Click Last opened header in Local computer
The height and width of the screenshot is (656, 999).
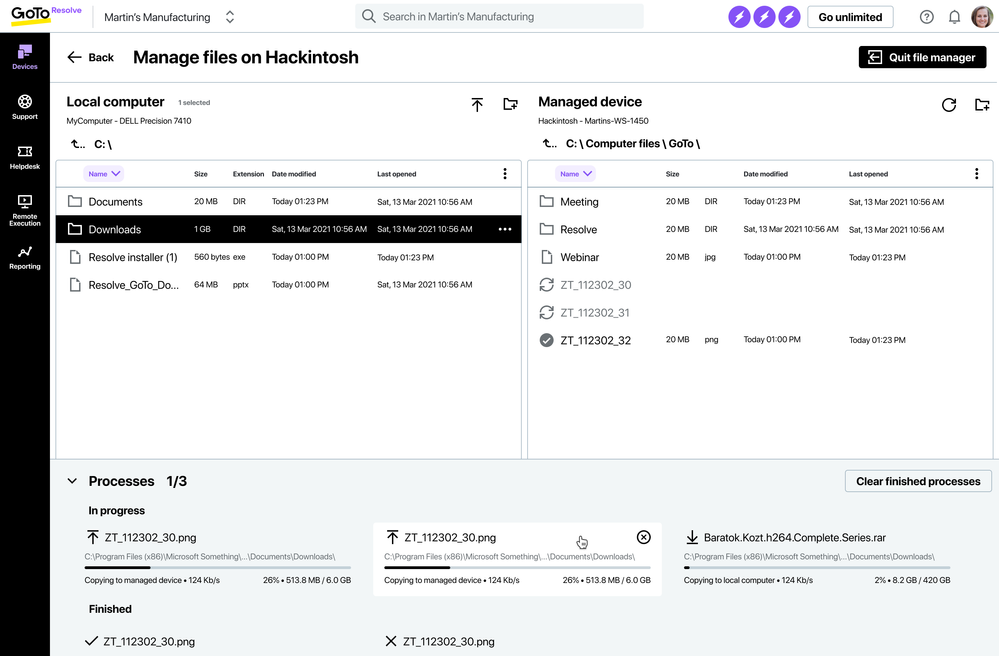coord(396,174)
